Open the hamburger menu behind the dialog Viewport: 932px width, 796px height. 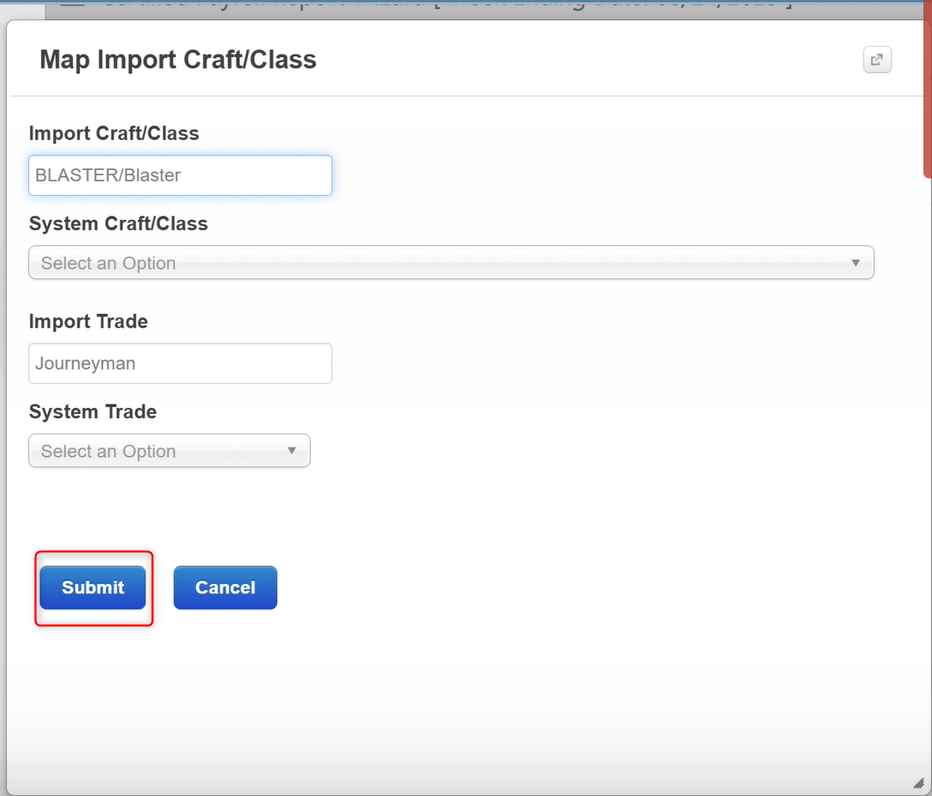click(x=71, y=5)
